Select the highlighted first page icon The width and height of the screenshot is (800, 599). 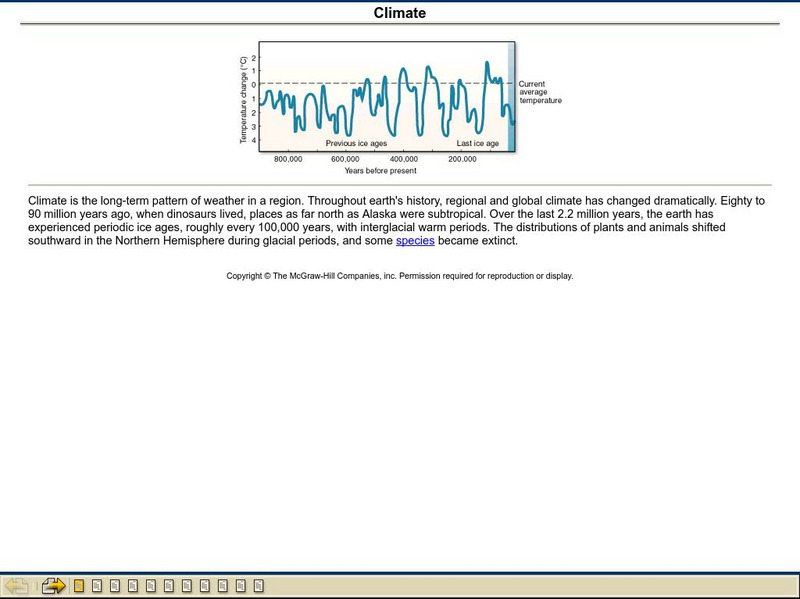(x=79, y=585)
